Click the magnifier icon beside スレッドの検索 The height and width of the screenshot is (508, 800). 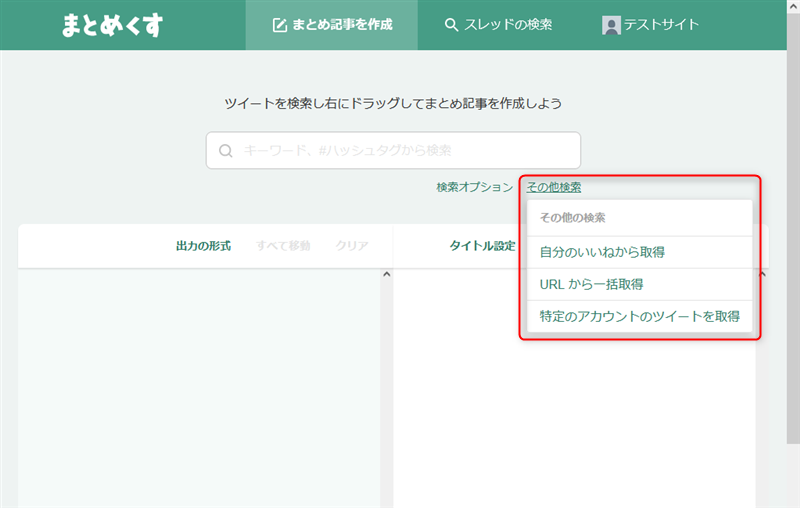coord(451,24)
